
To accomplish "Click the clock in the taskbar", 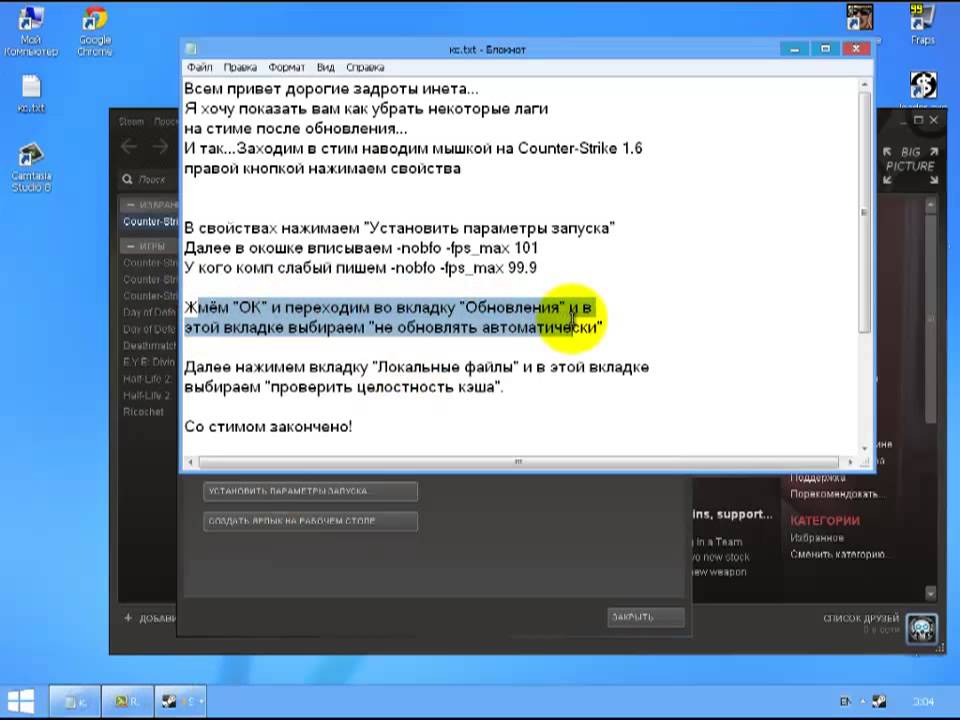I will 923,702.
